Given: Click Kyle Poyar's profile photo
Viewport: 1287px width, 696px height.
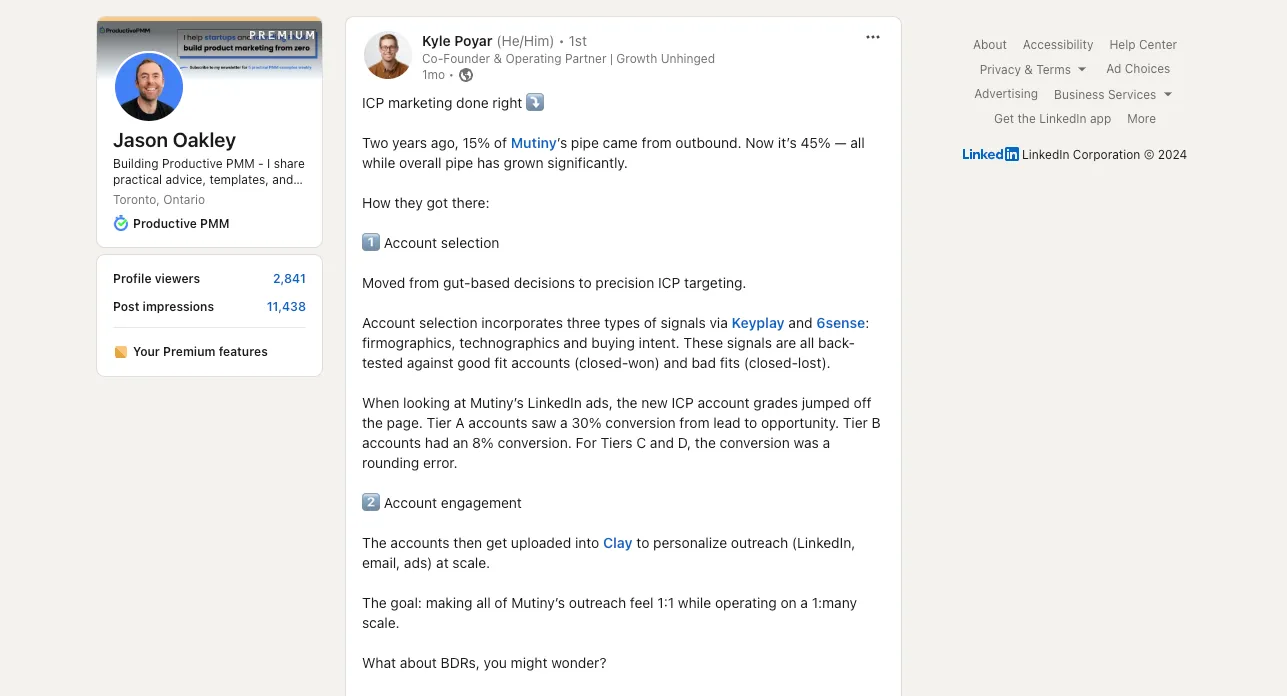Looking at the screenshot, I should click(388, 55).
